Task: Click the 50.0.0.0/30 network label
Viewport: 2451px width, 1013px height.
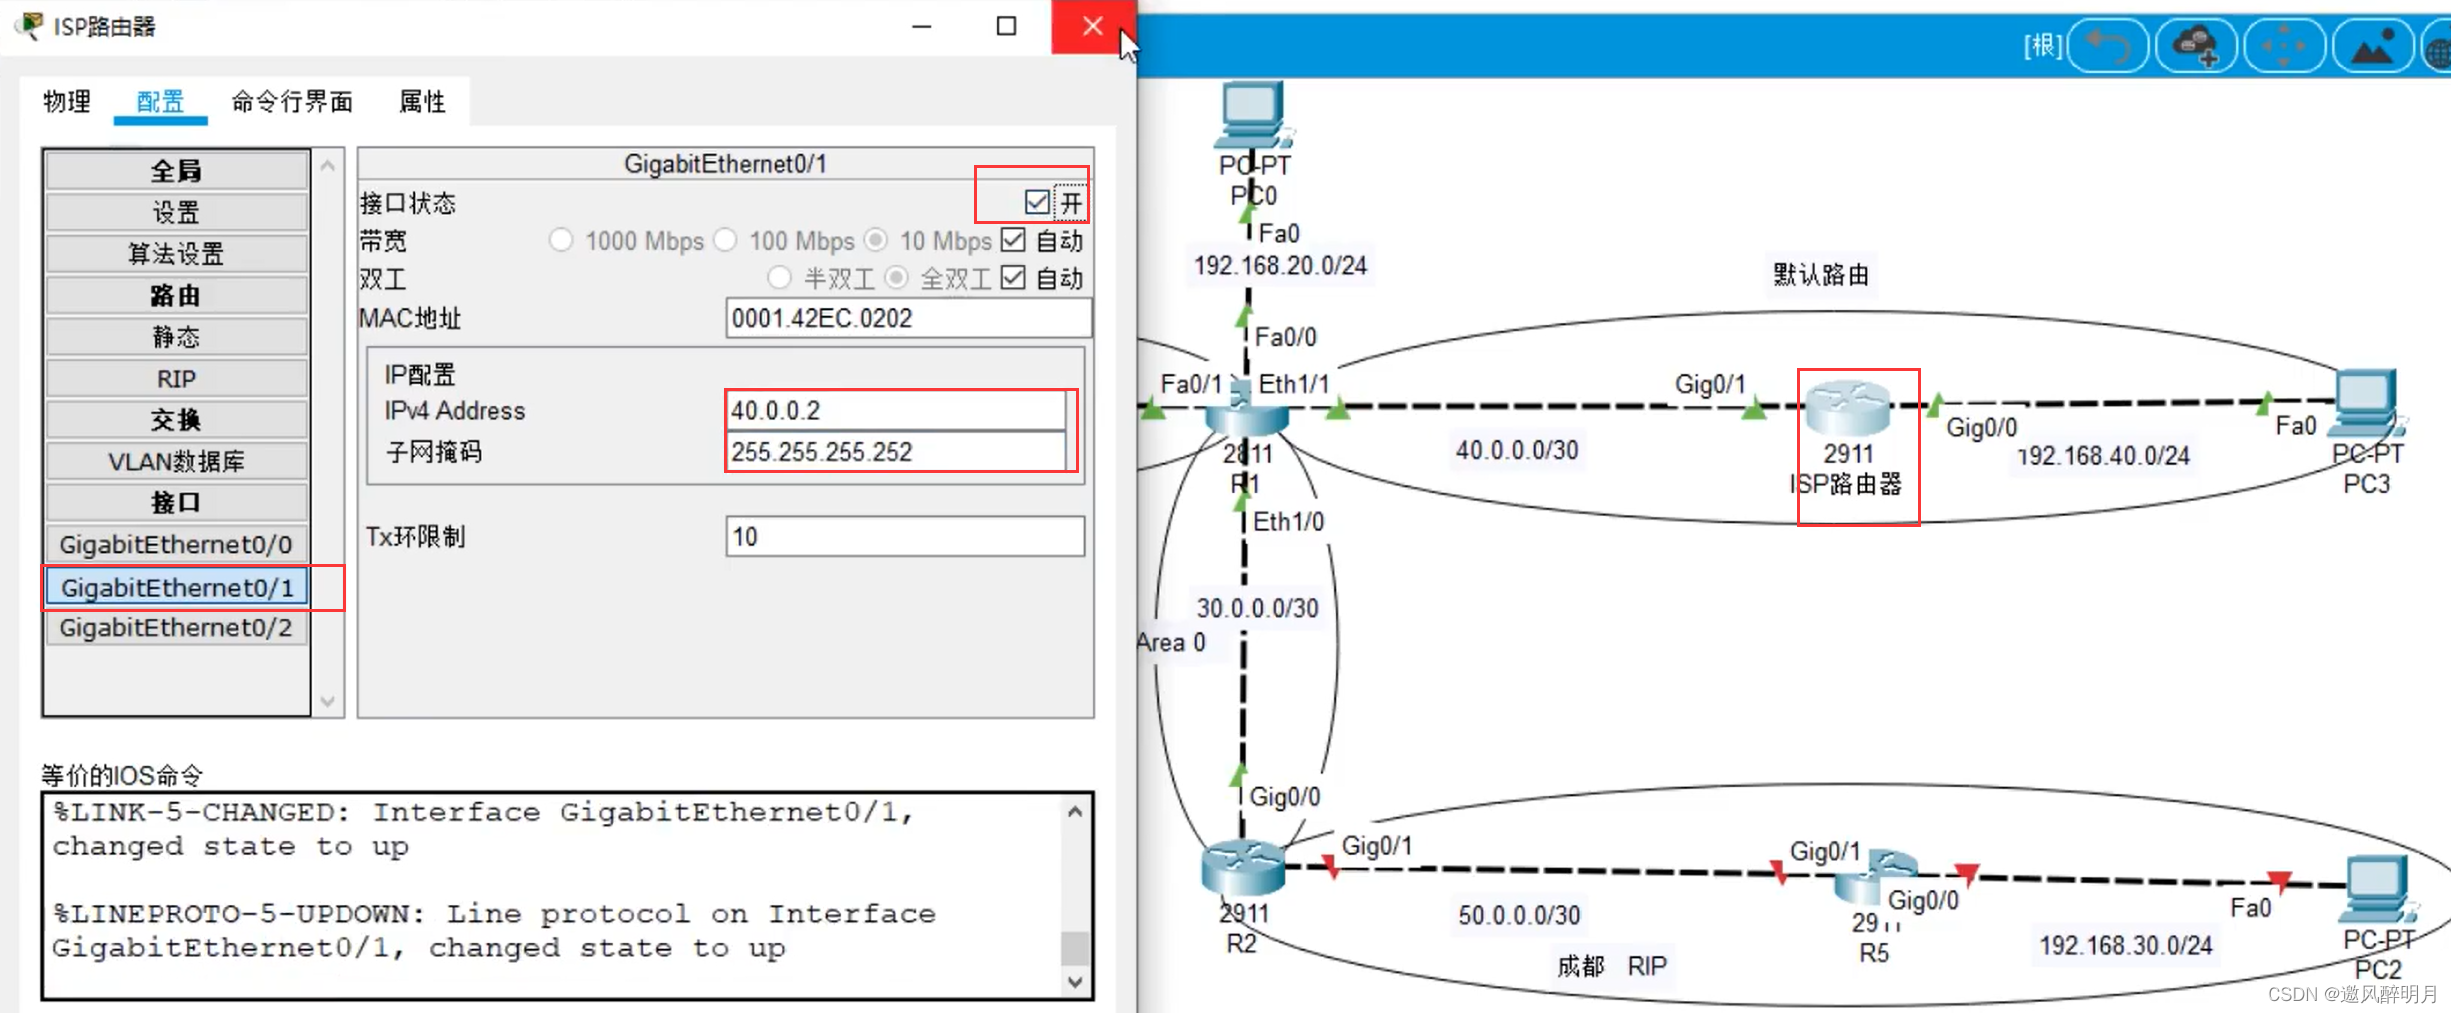Action: tap(1519, 915)
